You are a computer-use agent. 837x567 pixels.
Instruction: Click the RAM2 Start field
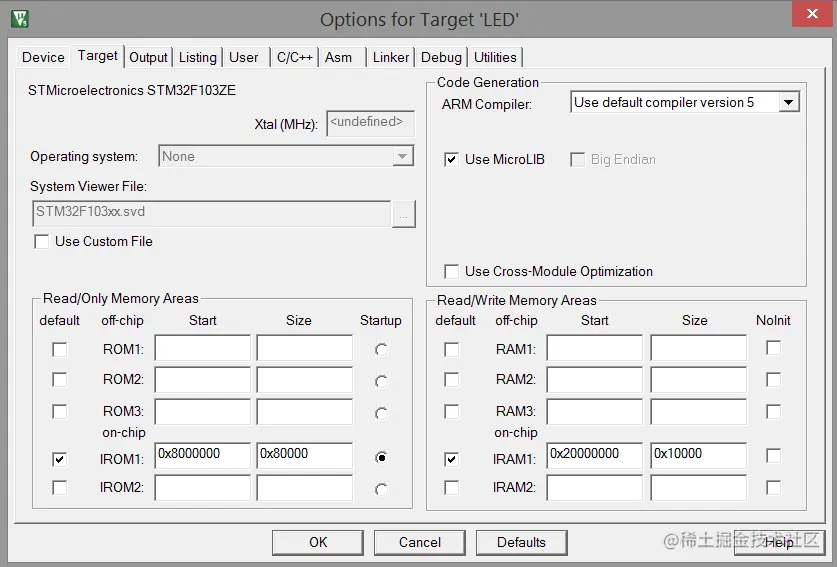595,380
